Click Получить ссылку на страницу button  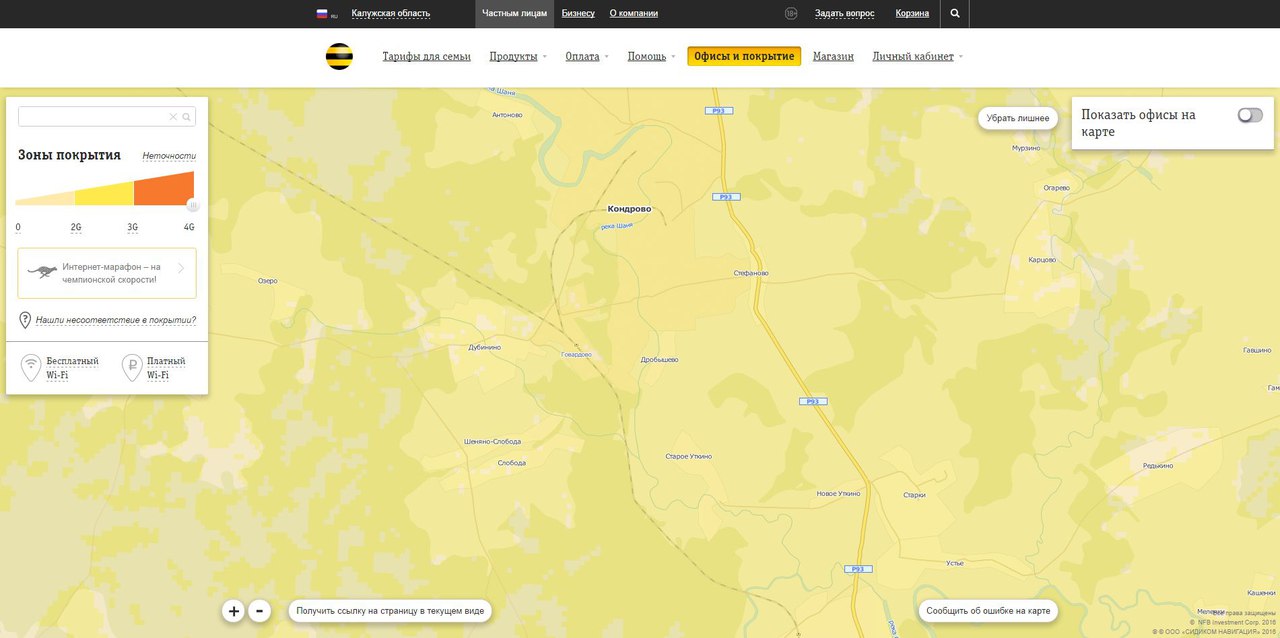(x=390, y=610)
